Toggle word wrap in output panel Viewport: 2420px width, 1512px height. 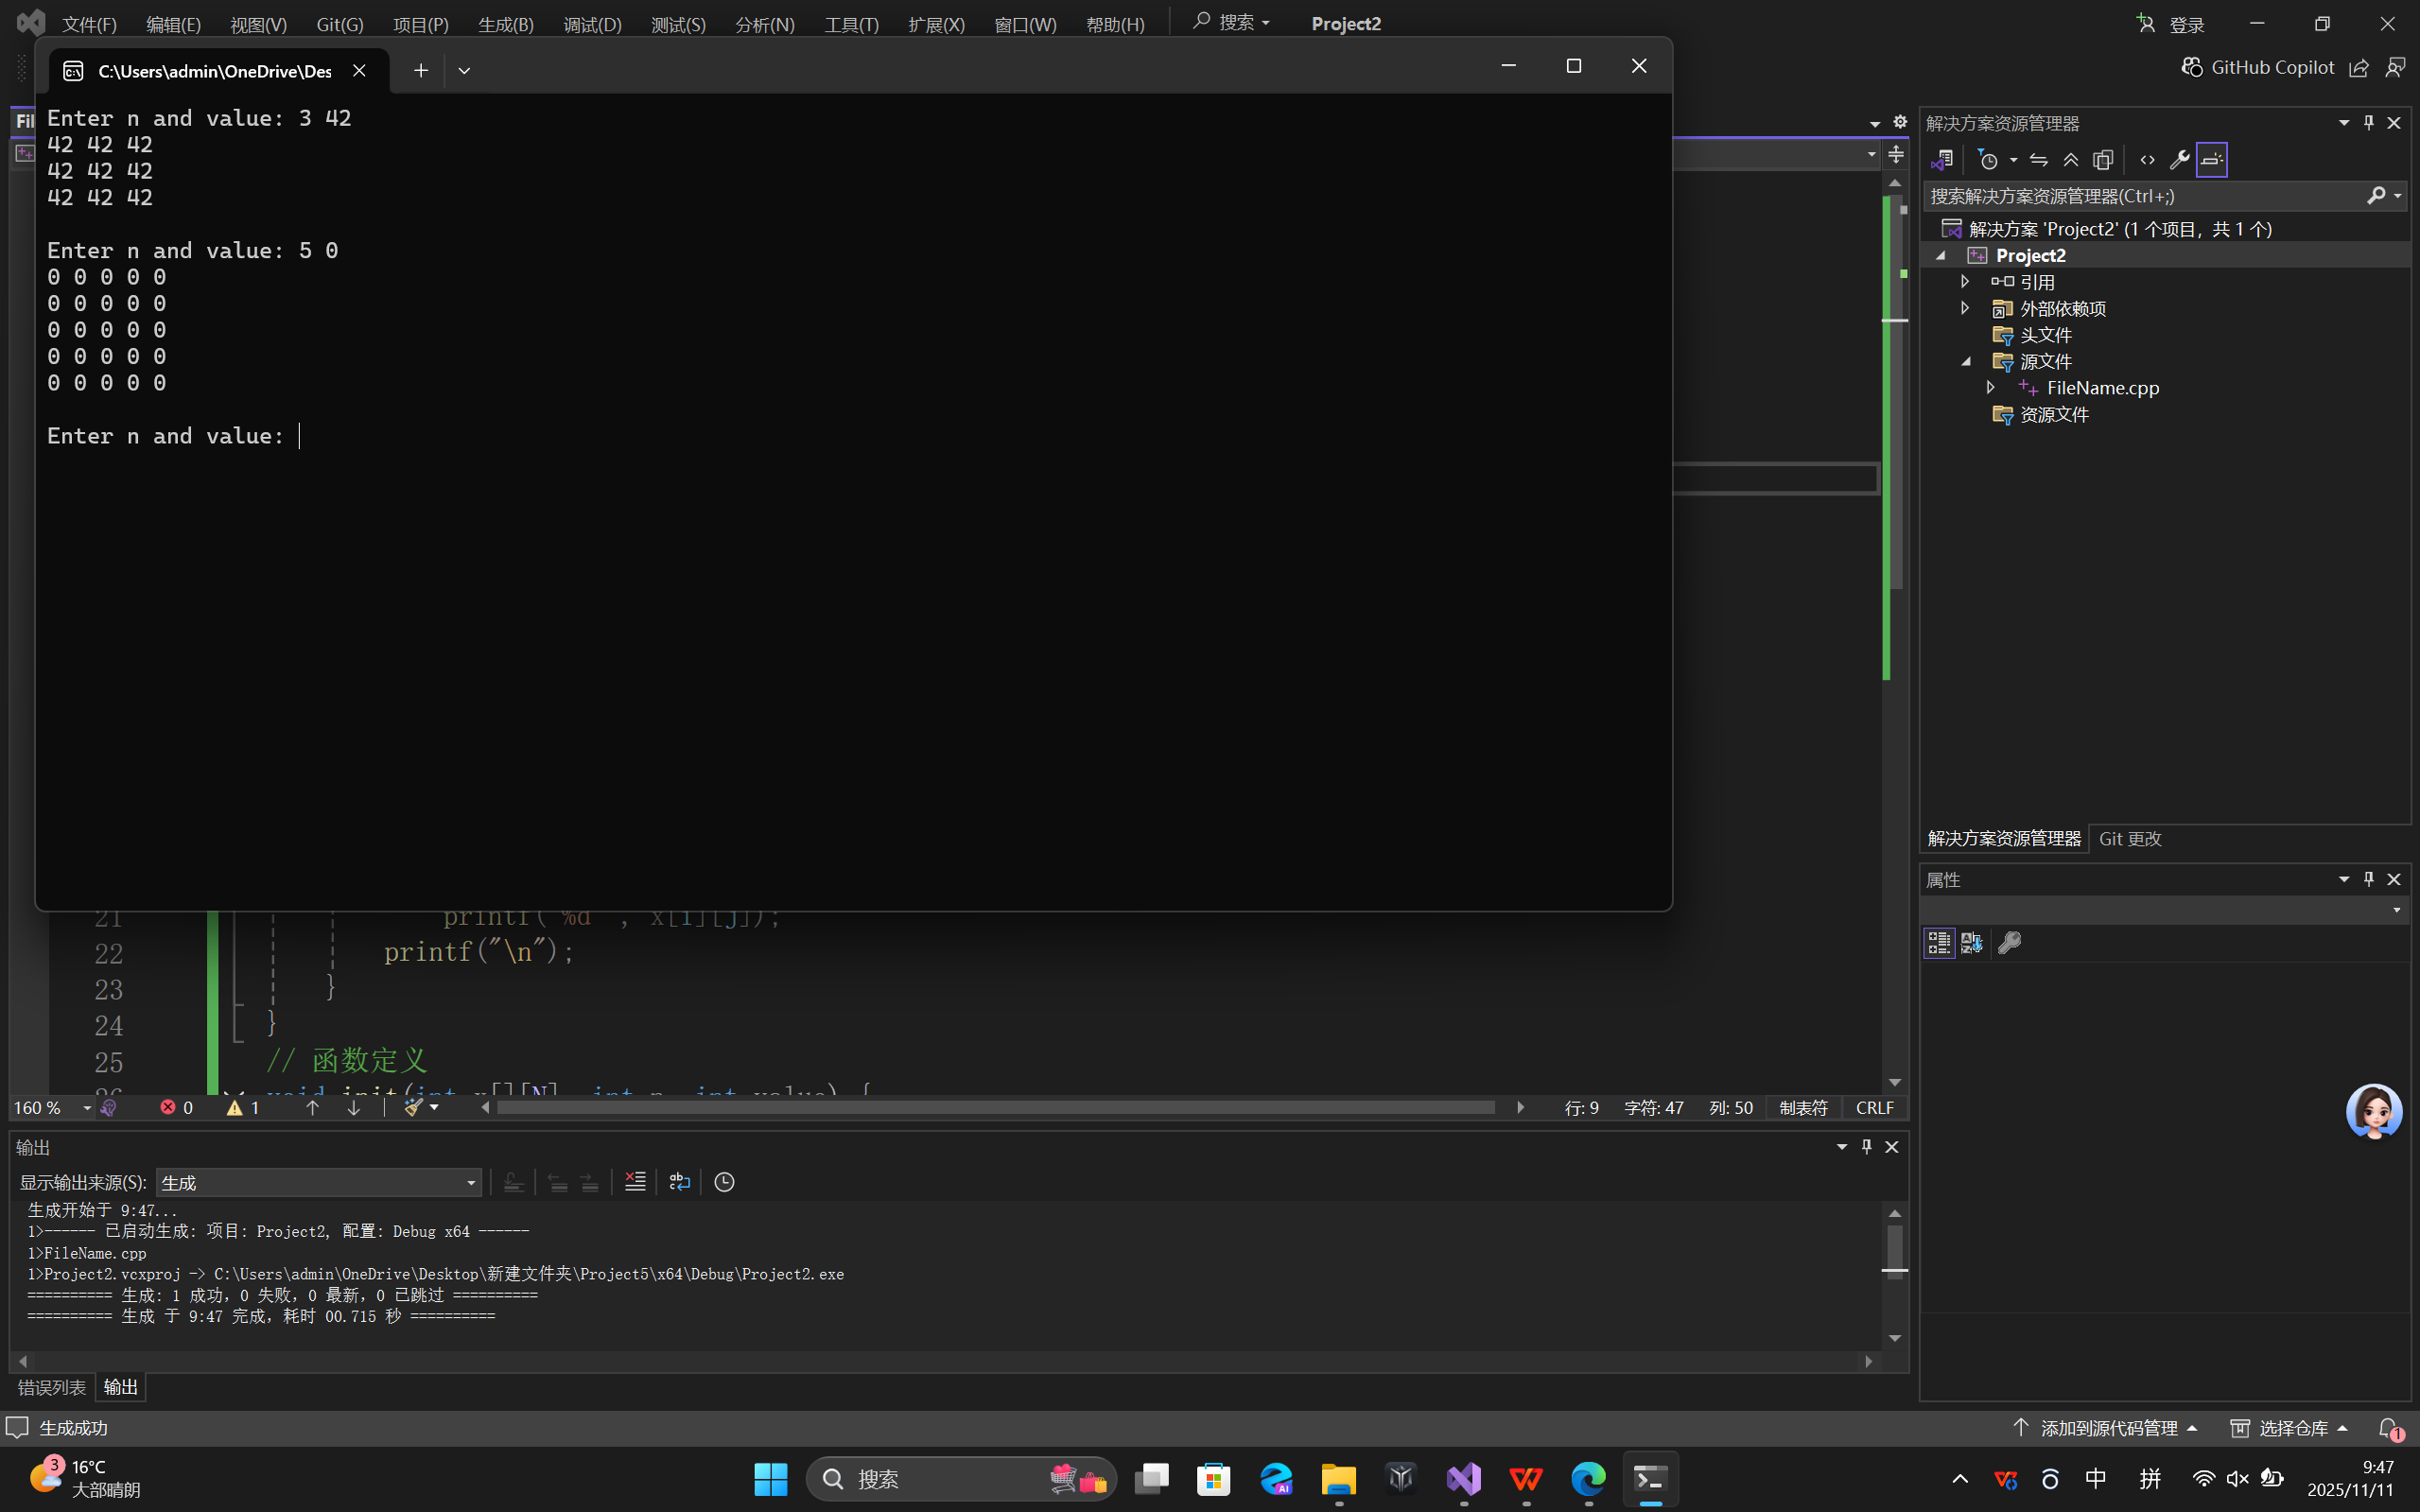coord(679,1182)
